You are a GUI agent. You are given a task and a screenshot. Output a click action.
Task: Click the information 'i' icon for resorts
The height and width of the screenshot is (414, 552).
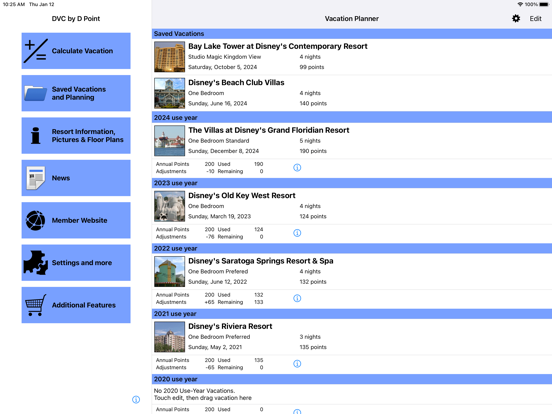[36, 136]
